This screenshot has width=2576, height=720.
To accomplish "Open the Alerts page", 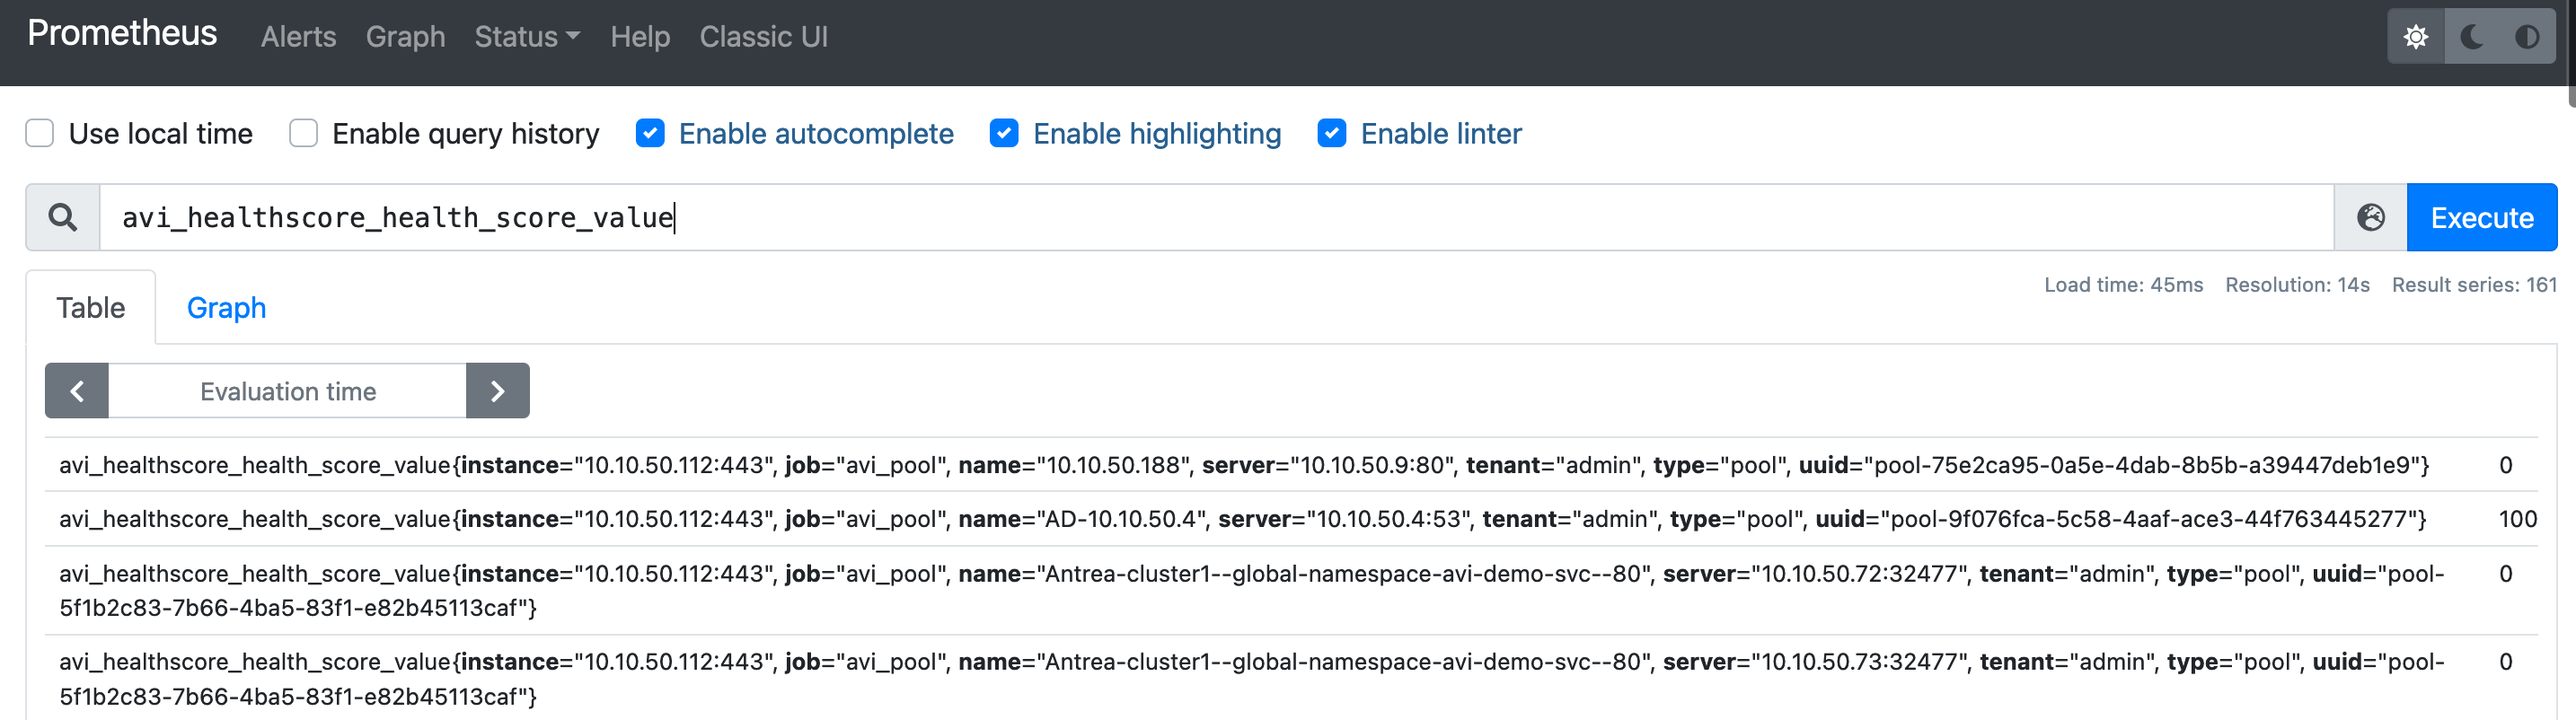I will pos(298,37).
